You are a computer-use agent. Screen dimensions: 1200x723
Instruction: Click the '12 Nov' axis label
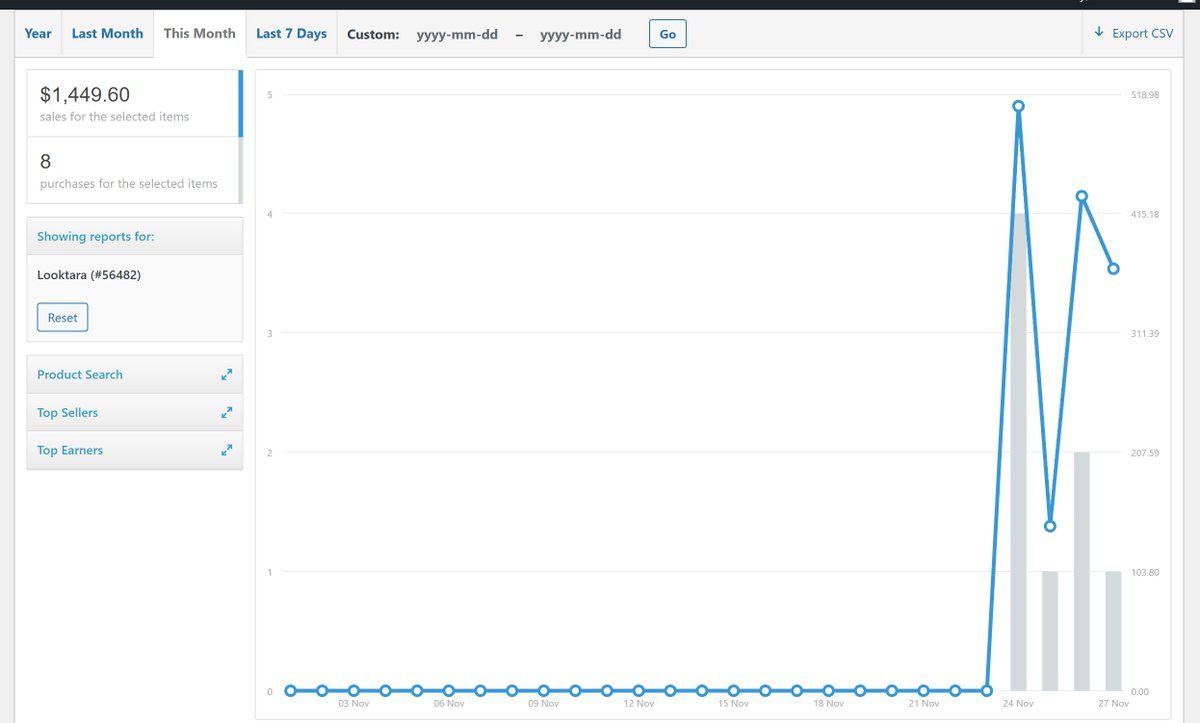638,704
